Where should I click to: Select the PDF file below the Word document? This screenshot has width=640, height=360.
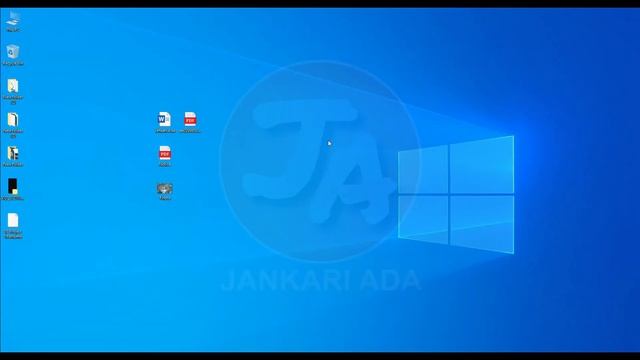click(x=165, y=153)
